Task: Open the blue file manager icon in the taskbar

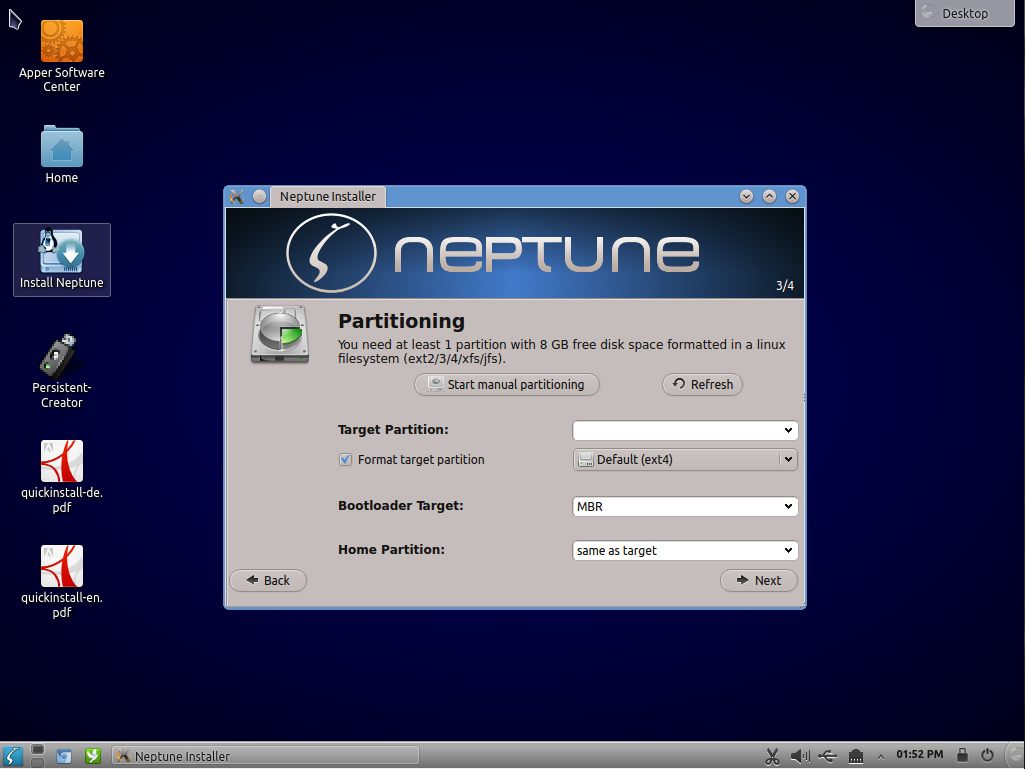Action: pyautogui.click(x=63, y=756)
